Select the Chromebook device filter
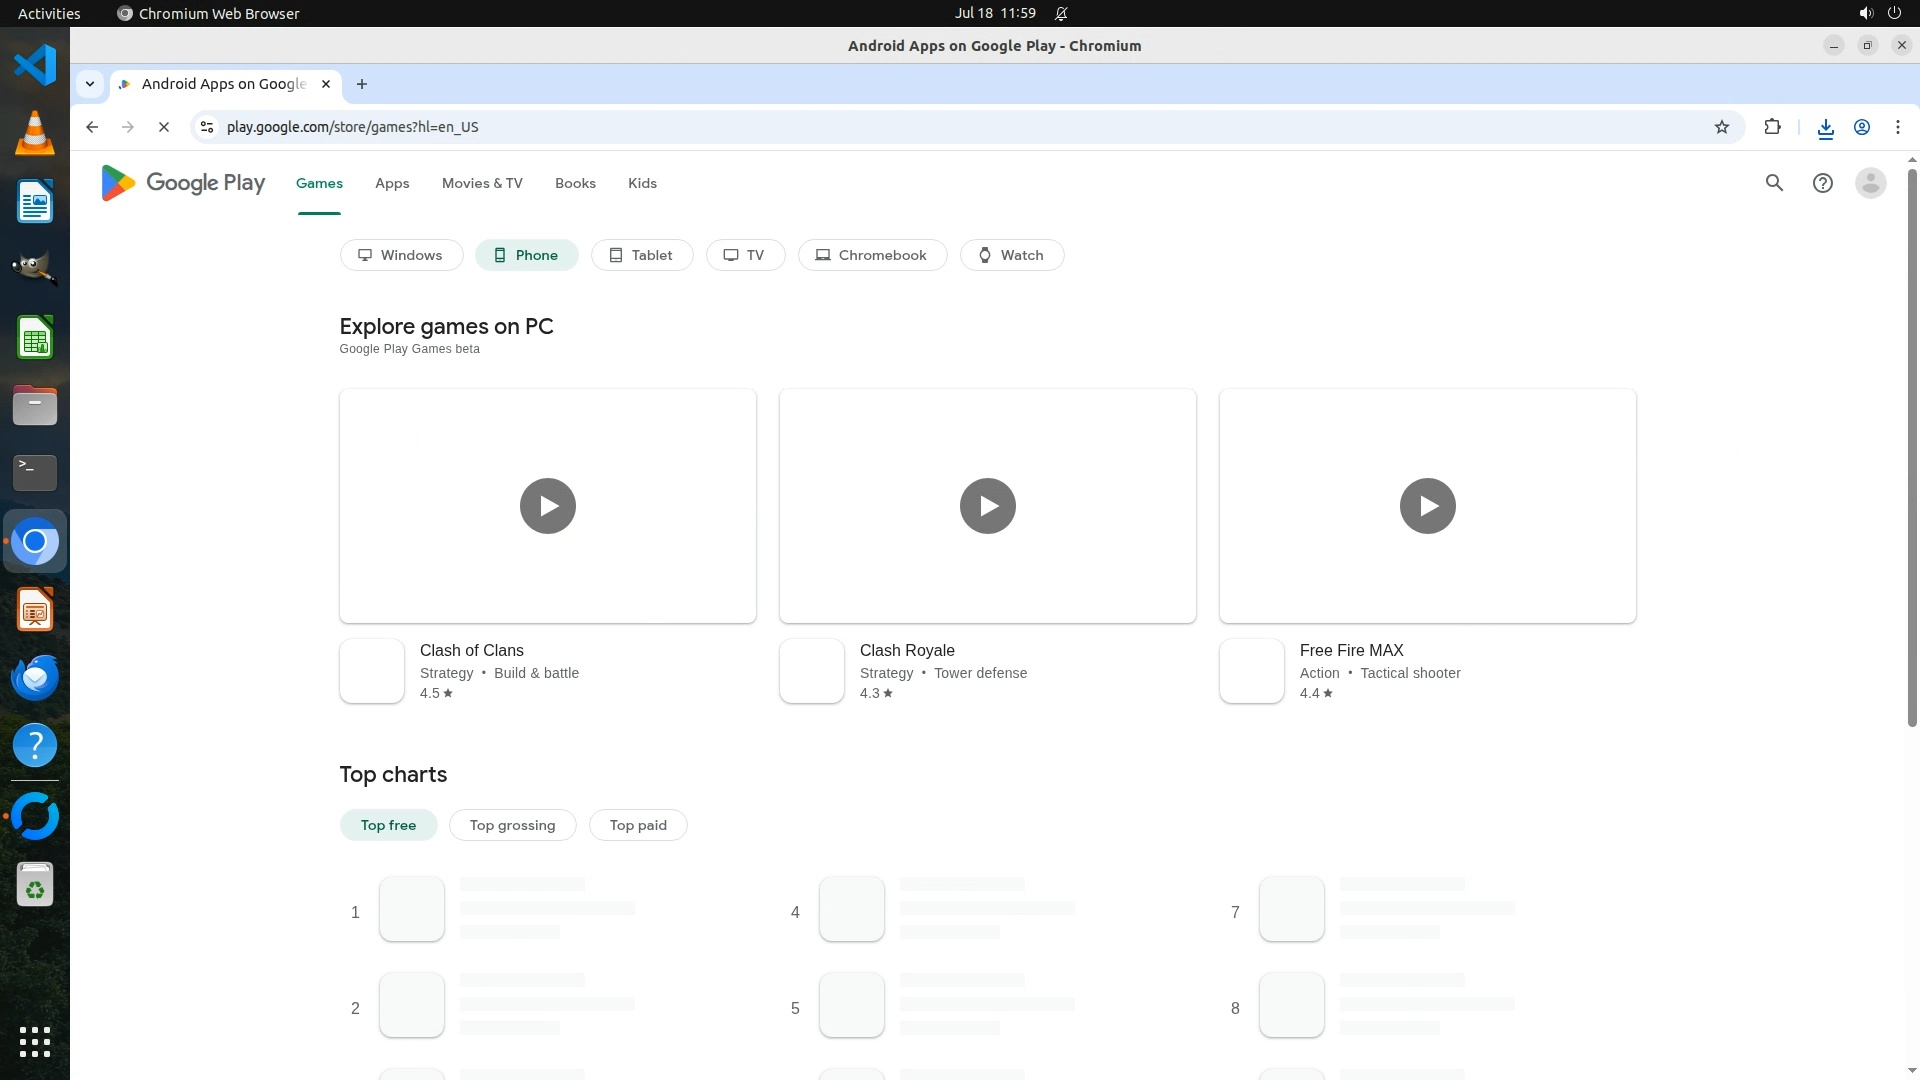 click(871, 255)
